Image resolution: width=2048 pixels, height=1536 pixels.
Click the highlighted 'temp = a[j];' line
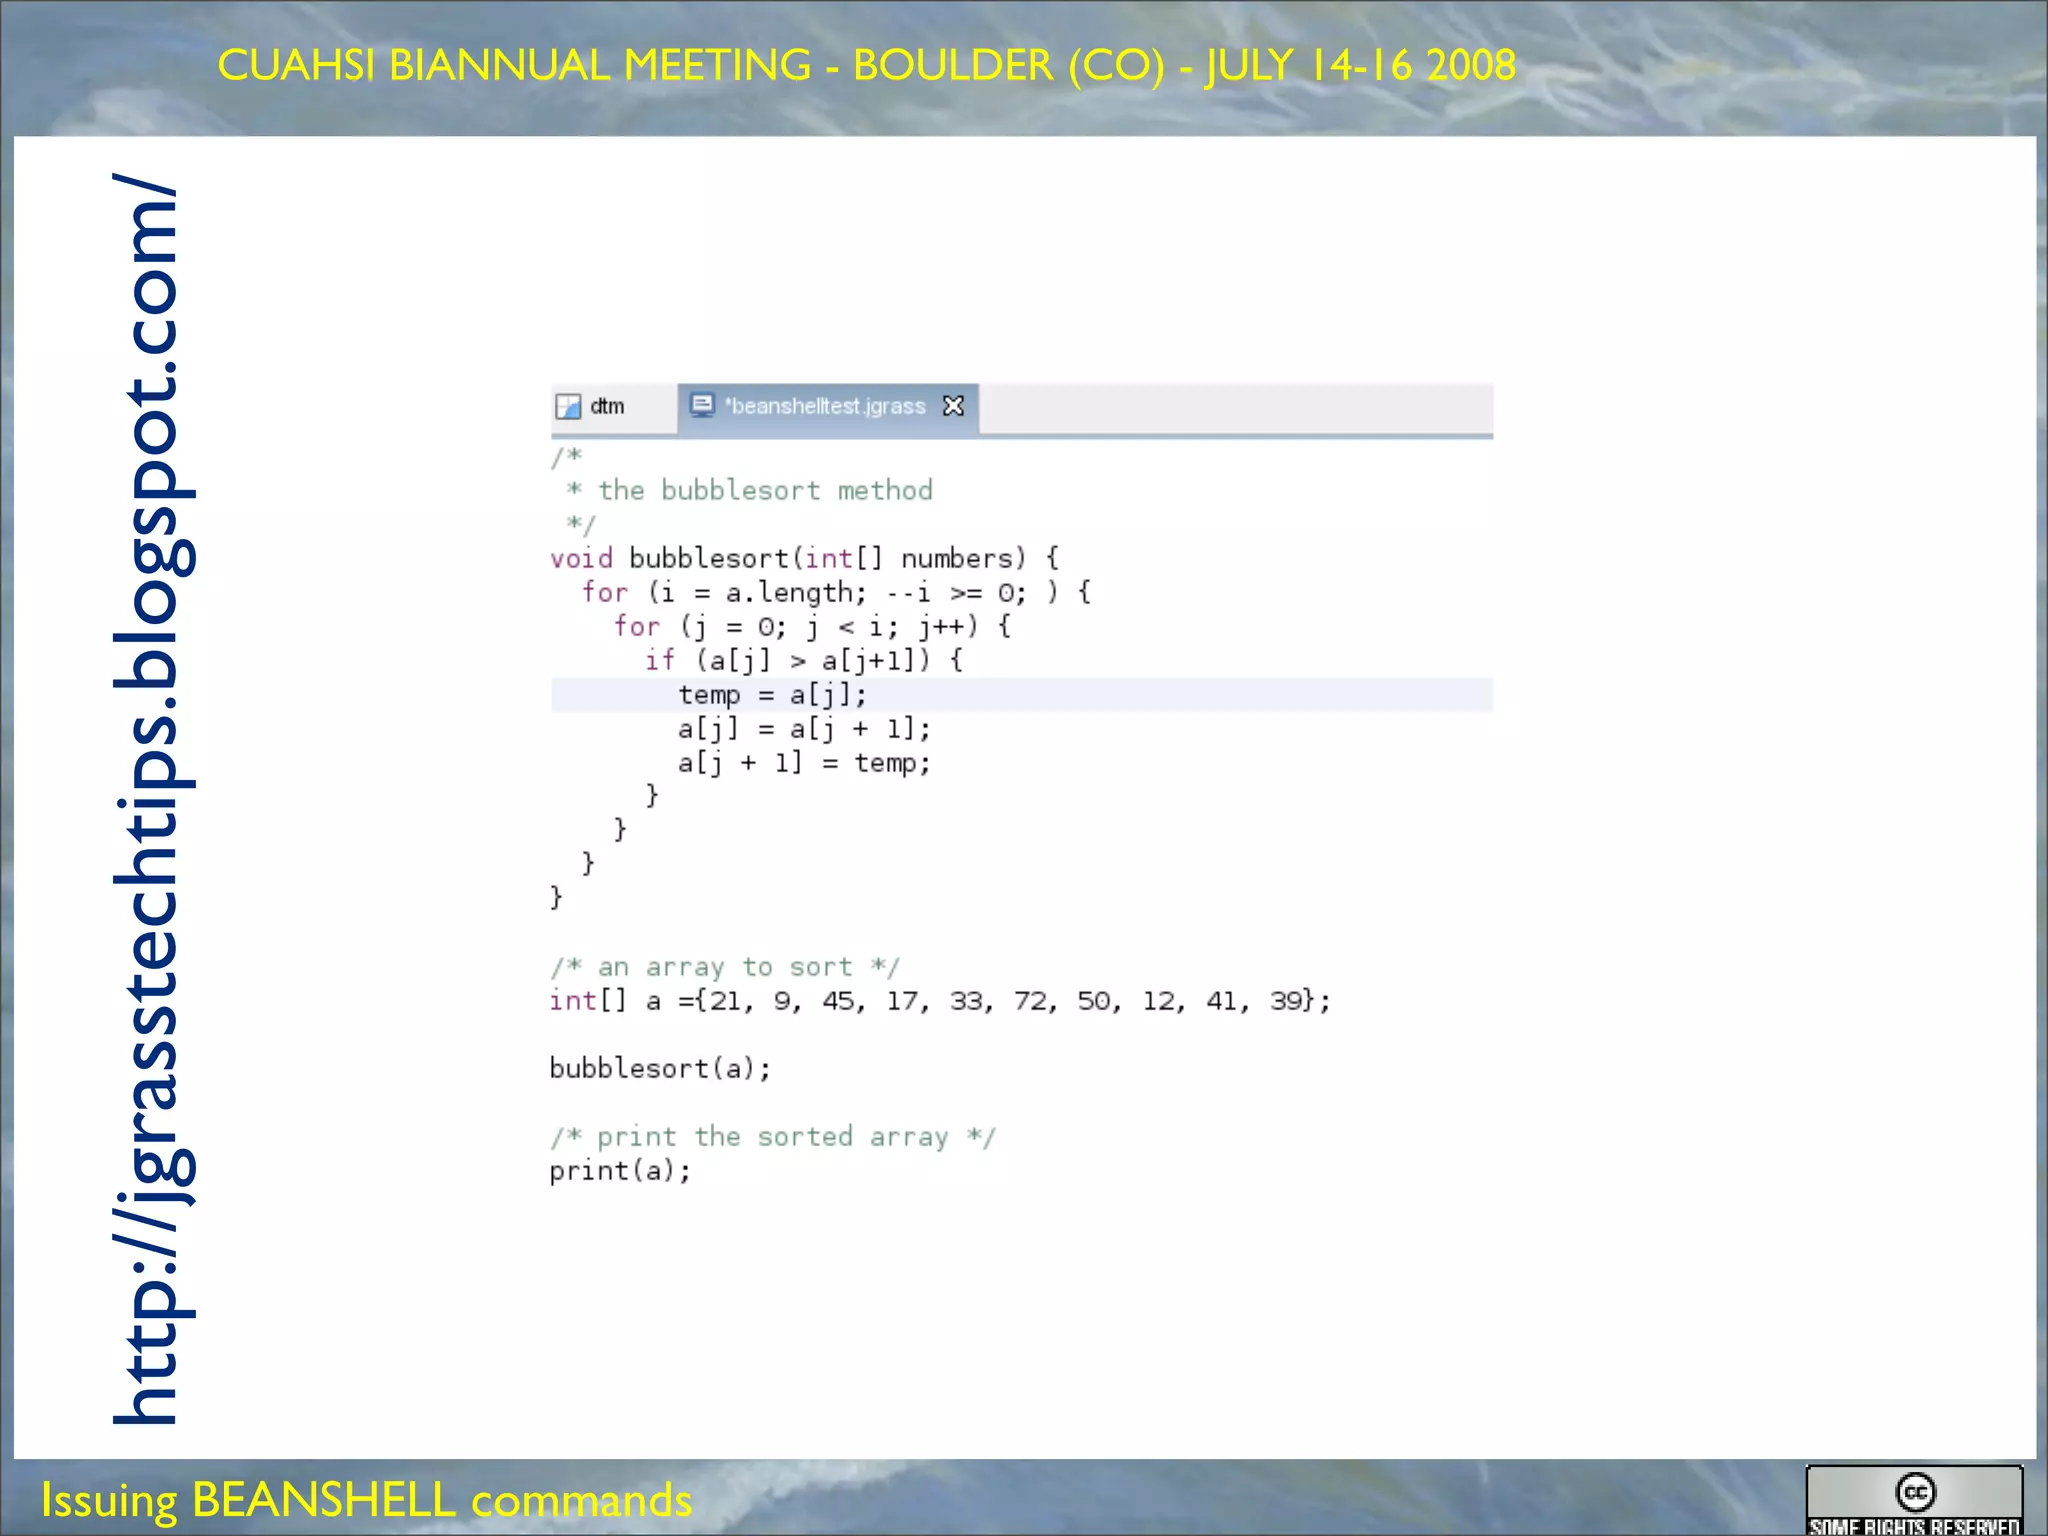[772, 695]
